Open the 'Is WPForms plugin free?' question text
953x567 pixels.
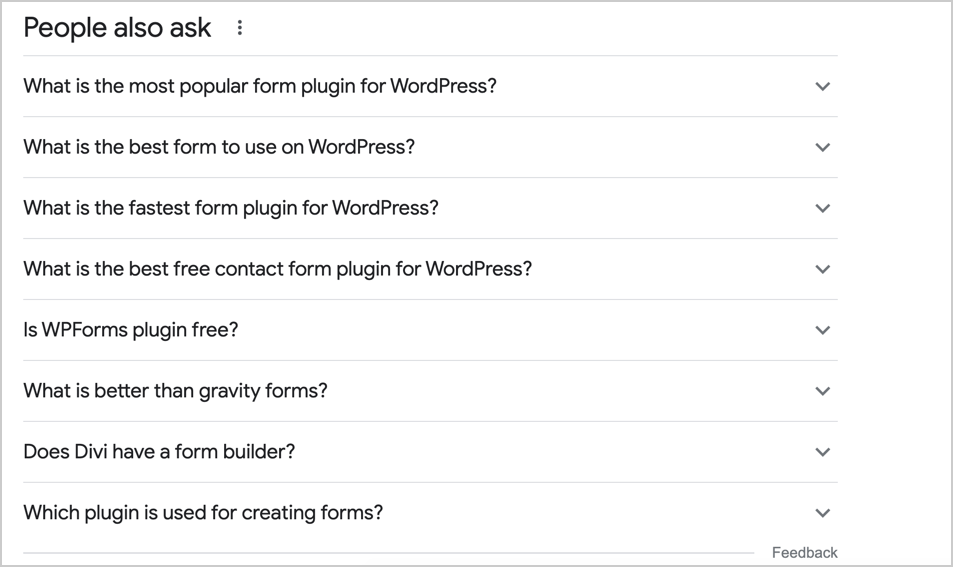(131, 330)
